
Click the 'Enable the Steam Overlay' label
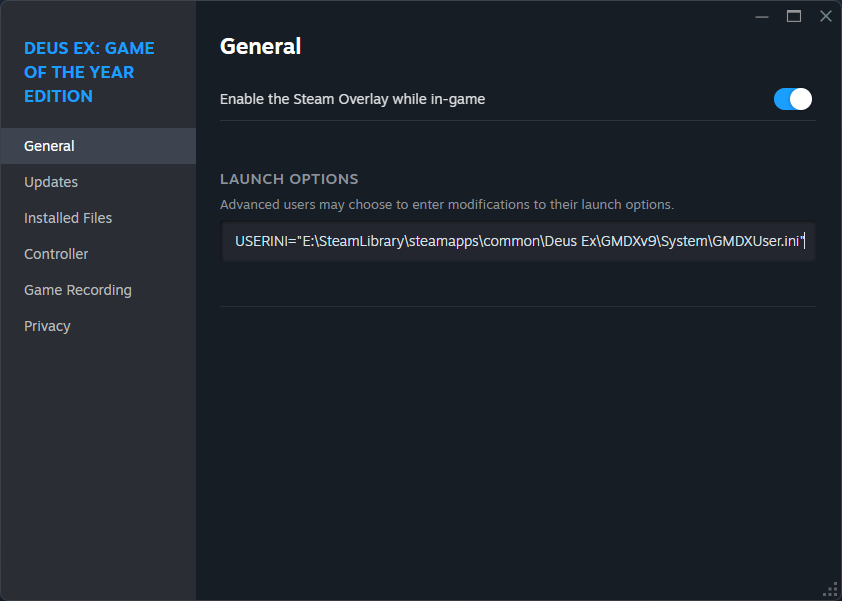[352, 99]
